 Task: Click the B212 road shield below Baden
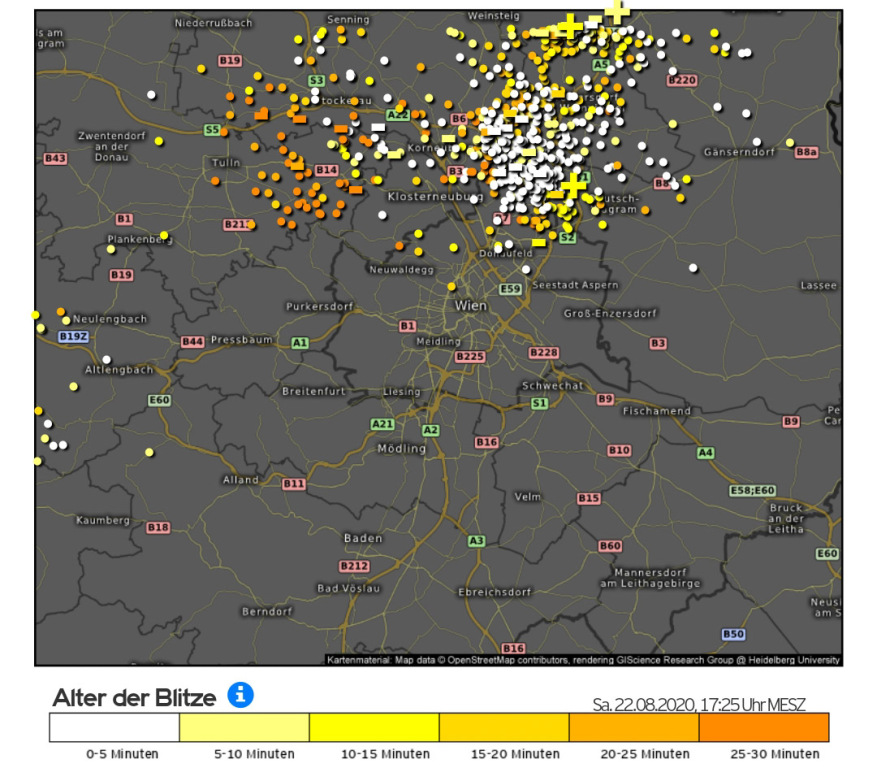point(354,566)
